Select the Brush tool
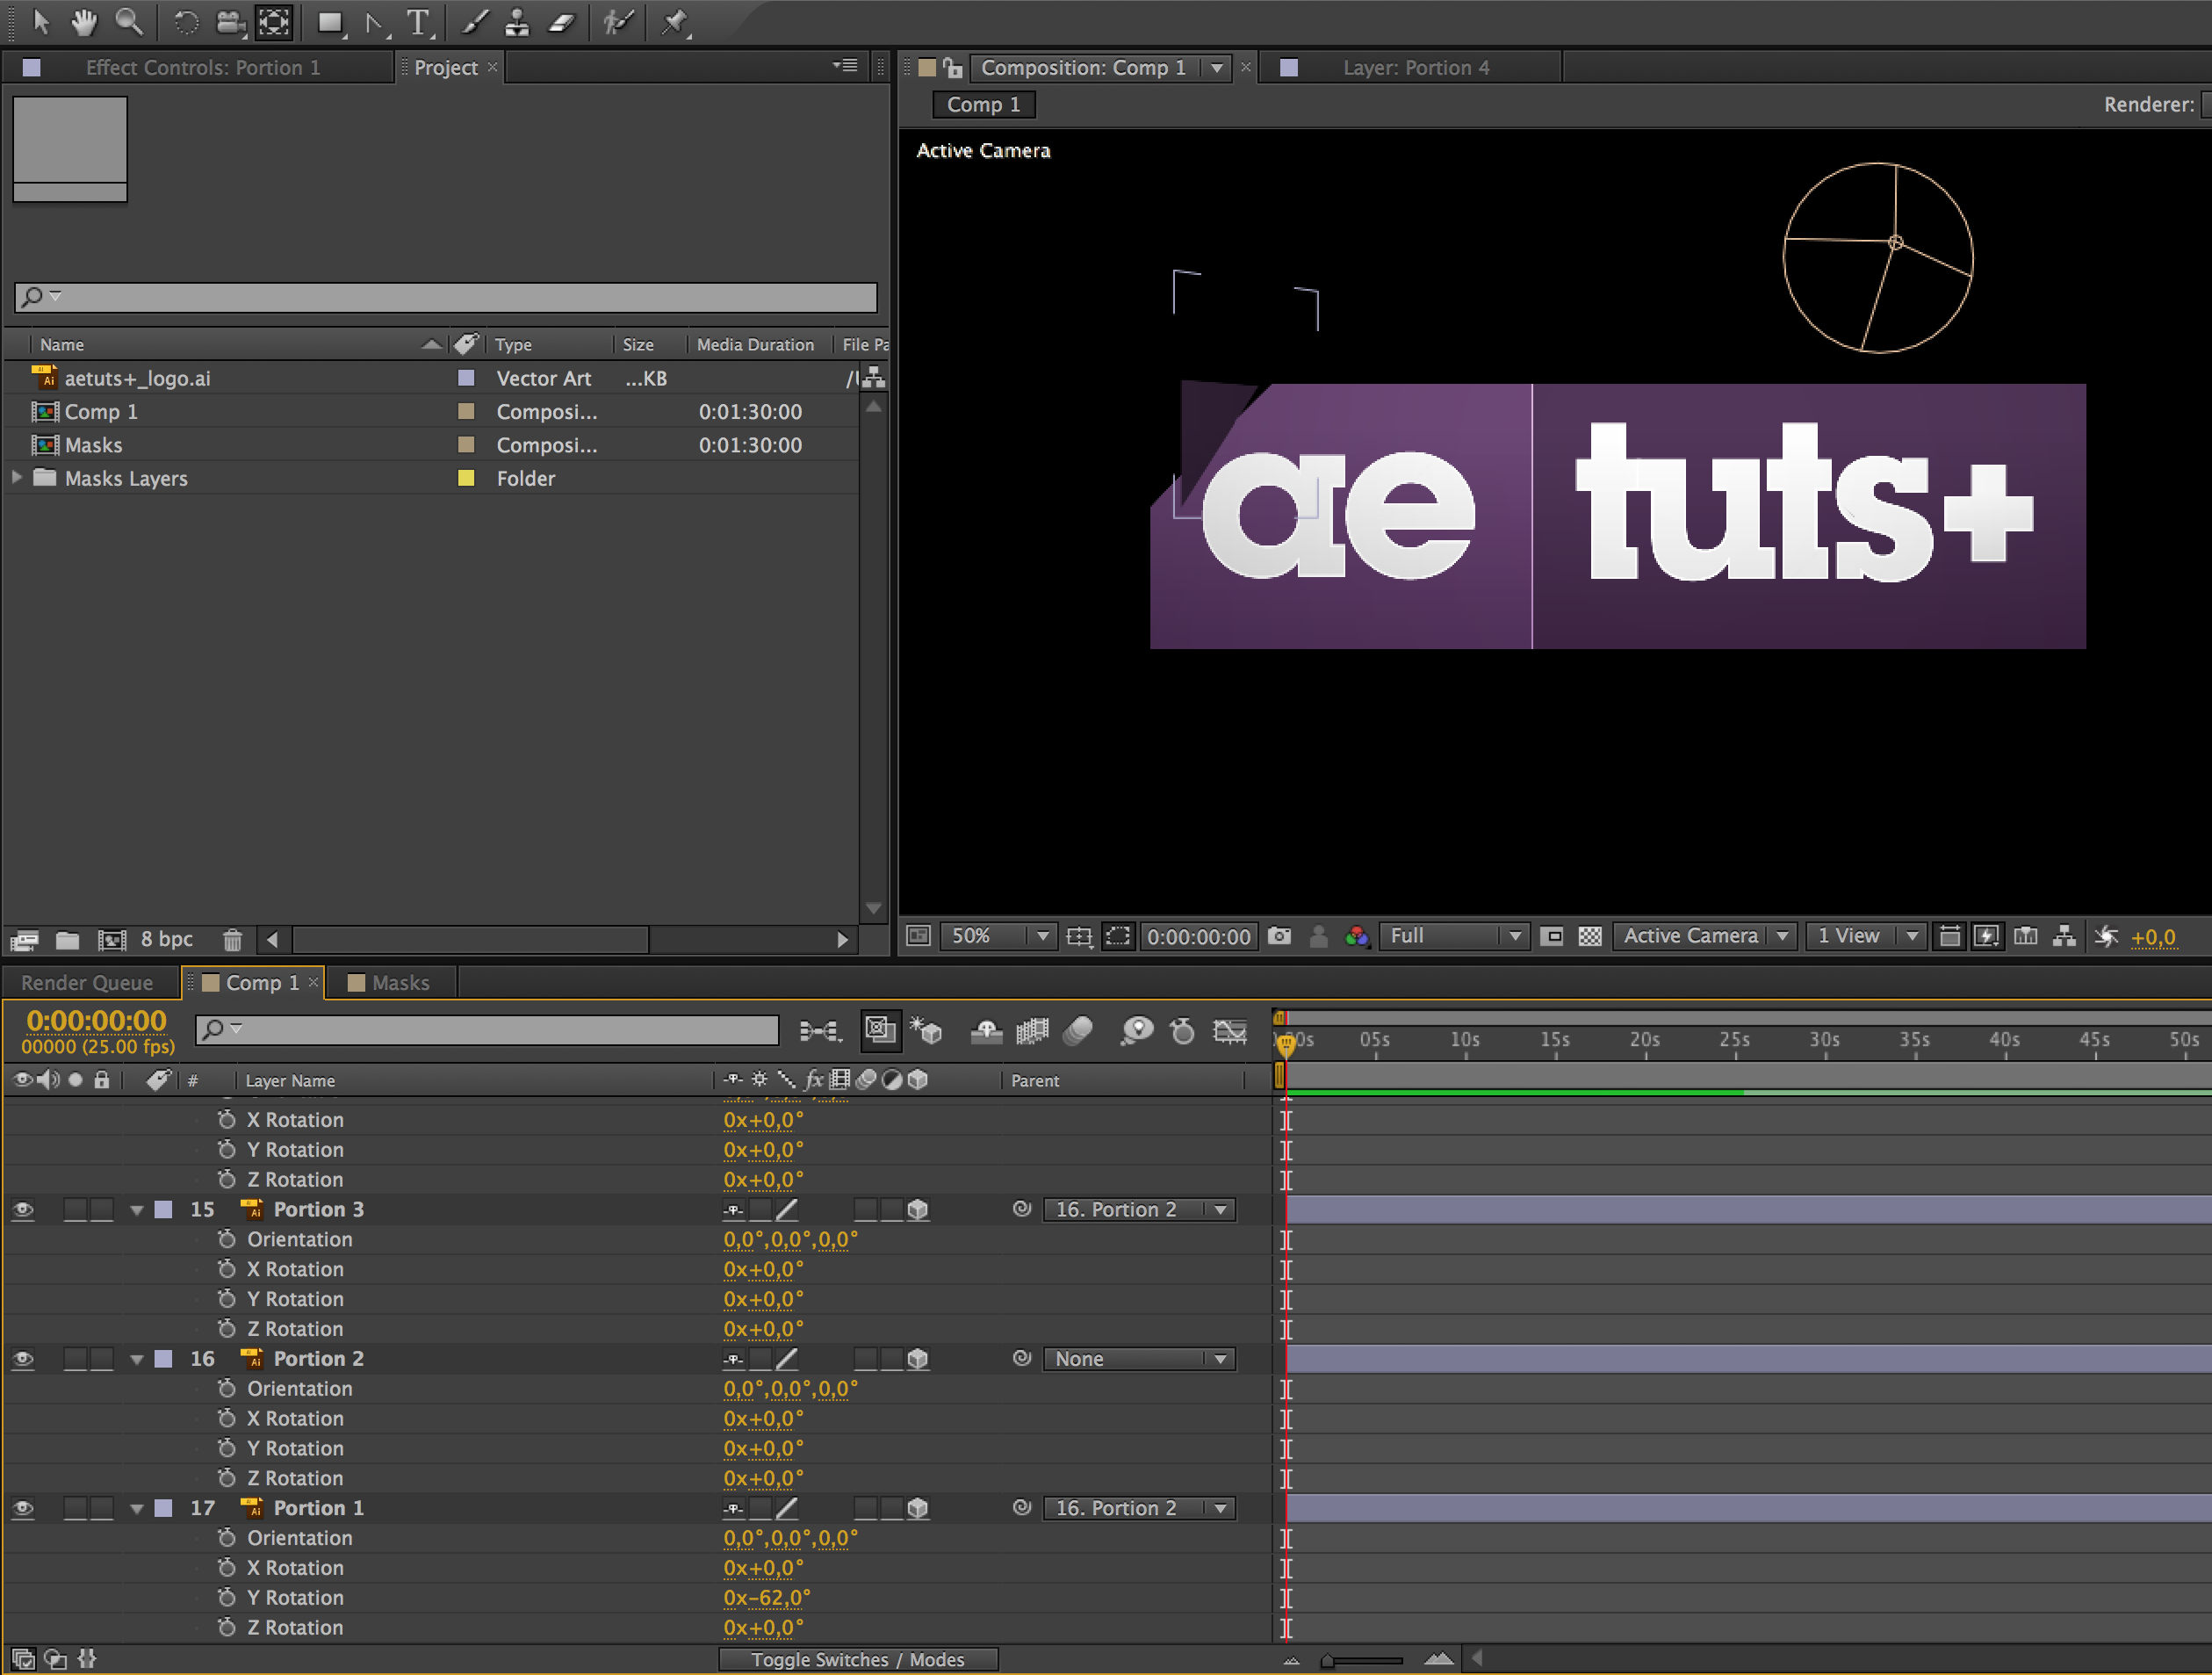The image size is (2212, 1675). tap(474, 22)
